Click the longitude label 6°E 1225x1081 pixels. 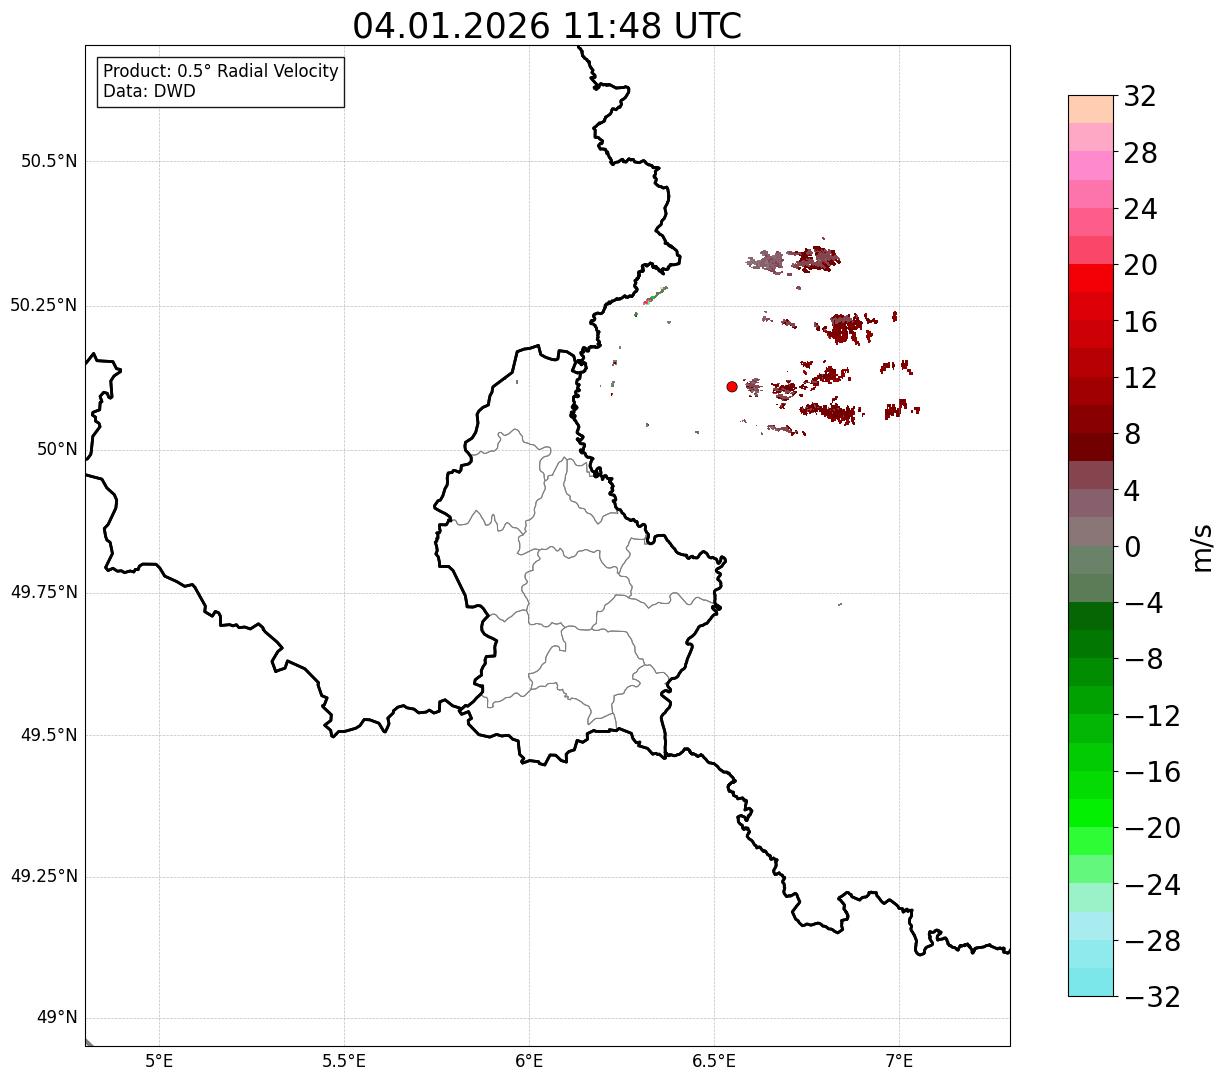coord(529,1061)
